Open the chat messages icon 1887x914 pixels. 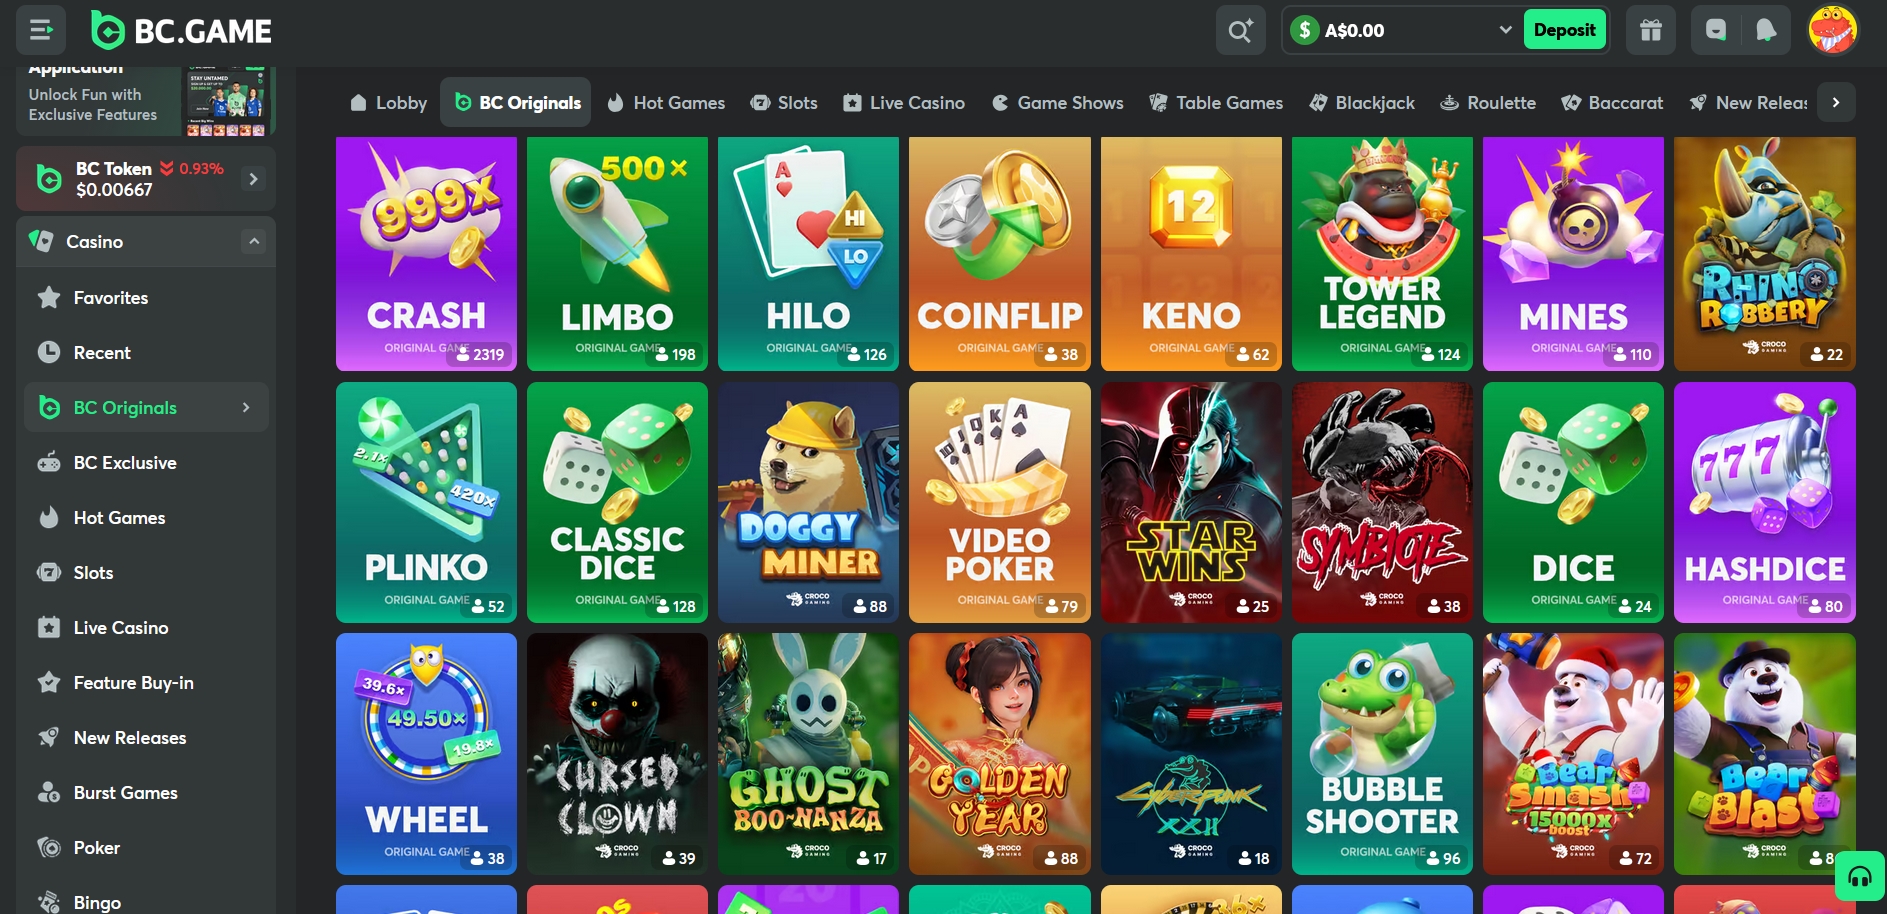[1714, 30]
